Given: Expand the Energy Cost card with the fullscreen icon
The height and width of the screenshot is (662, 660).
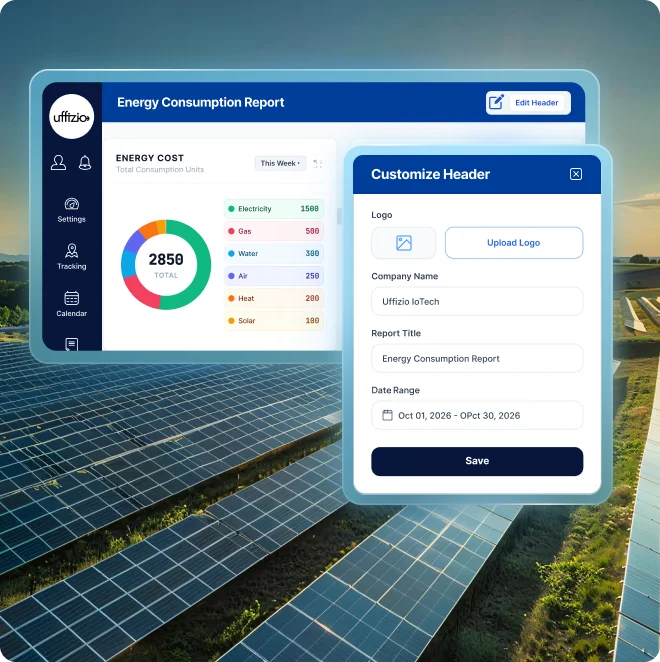Looking at the screenshot, I should point(318,164).
